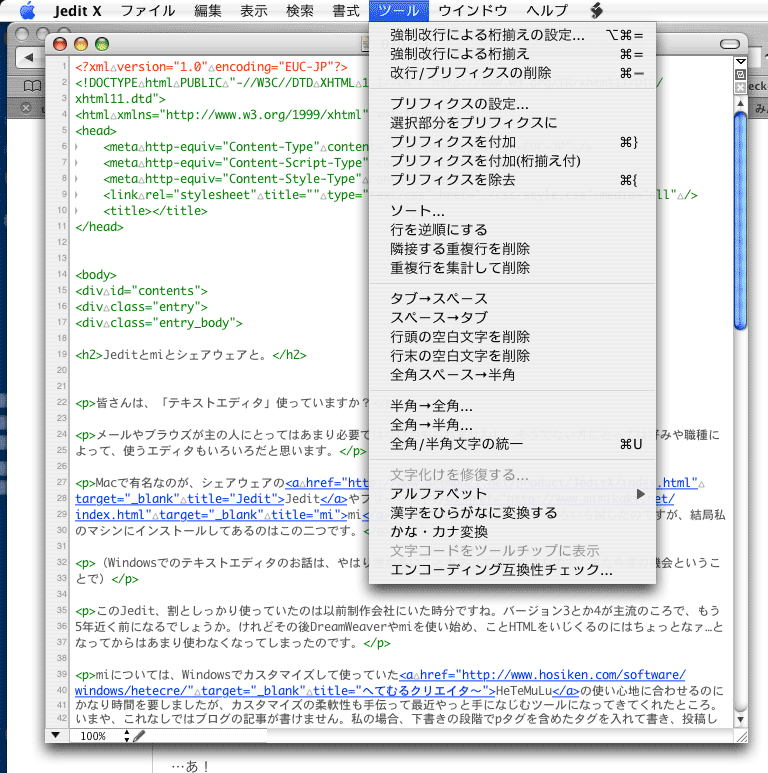
Task: Choose 強制改行による桁揃え
Action: [x=513, y=54]
